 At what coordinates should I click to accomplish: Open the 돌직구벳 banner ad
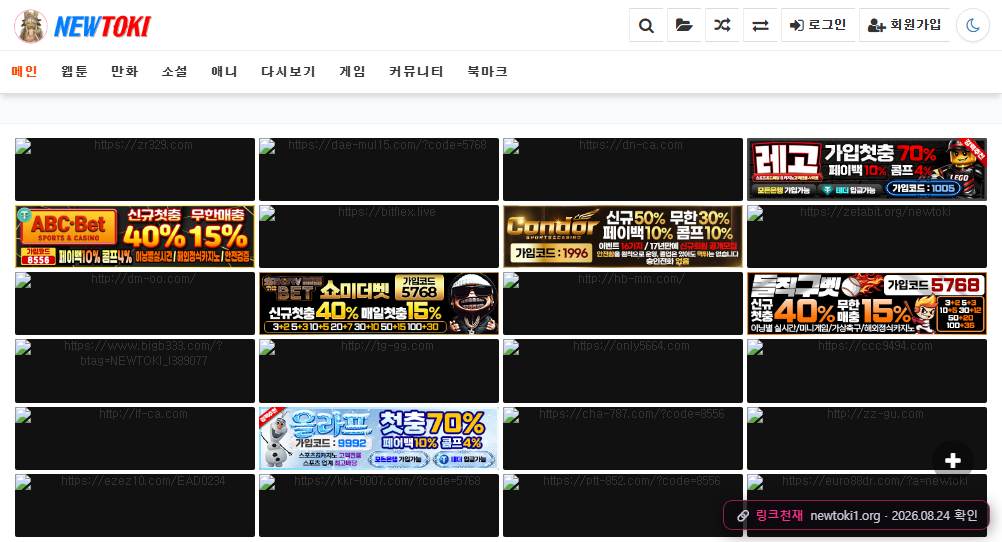[x=867, y=304]
